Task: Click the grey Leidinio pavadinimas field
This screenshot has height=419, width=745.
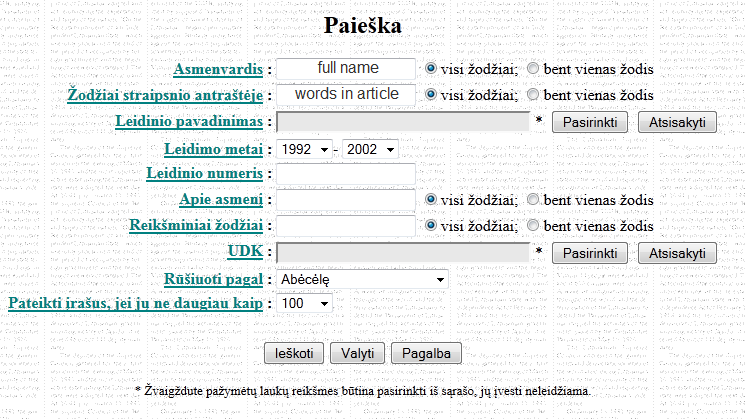Action: point(403,122)
